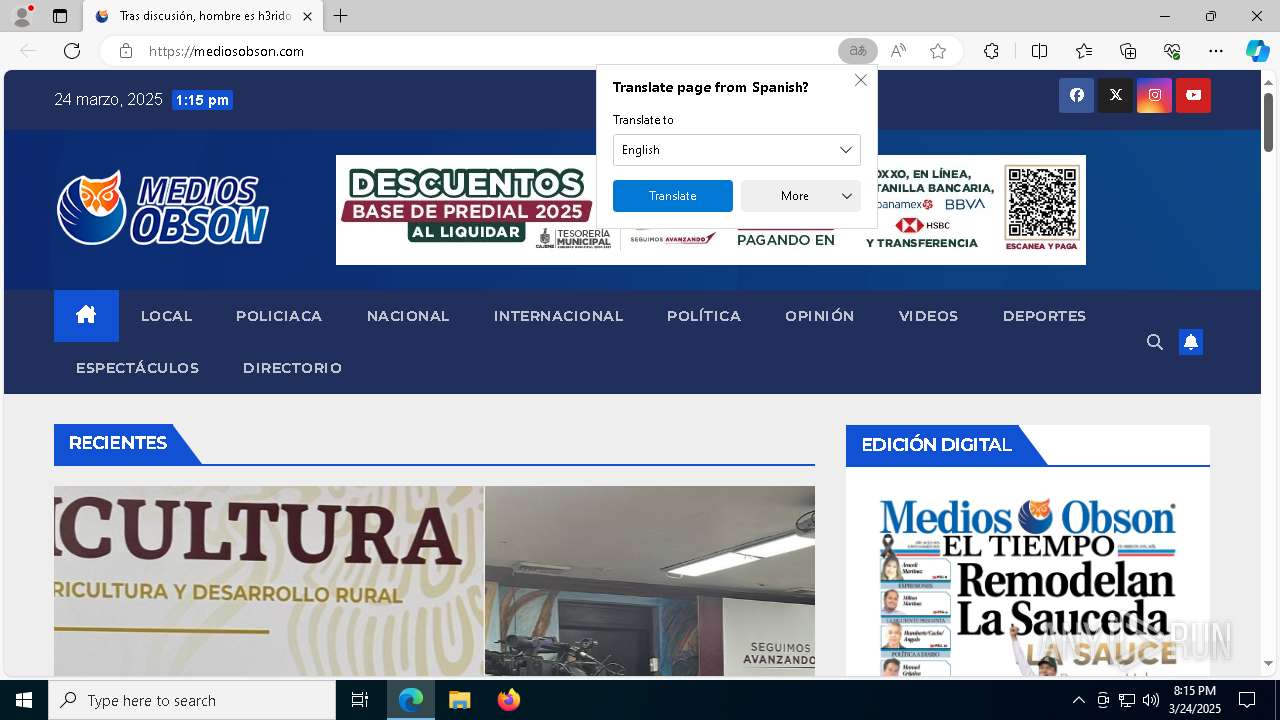Click the Translate button
Image resolution: width=1280 pixels, height=720 pixels.
(x=673, y=196)
